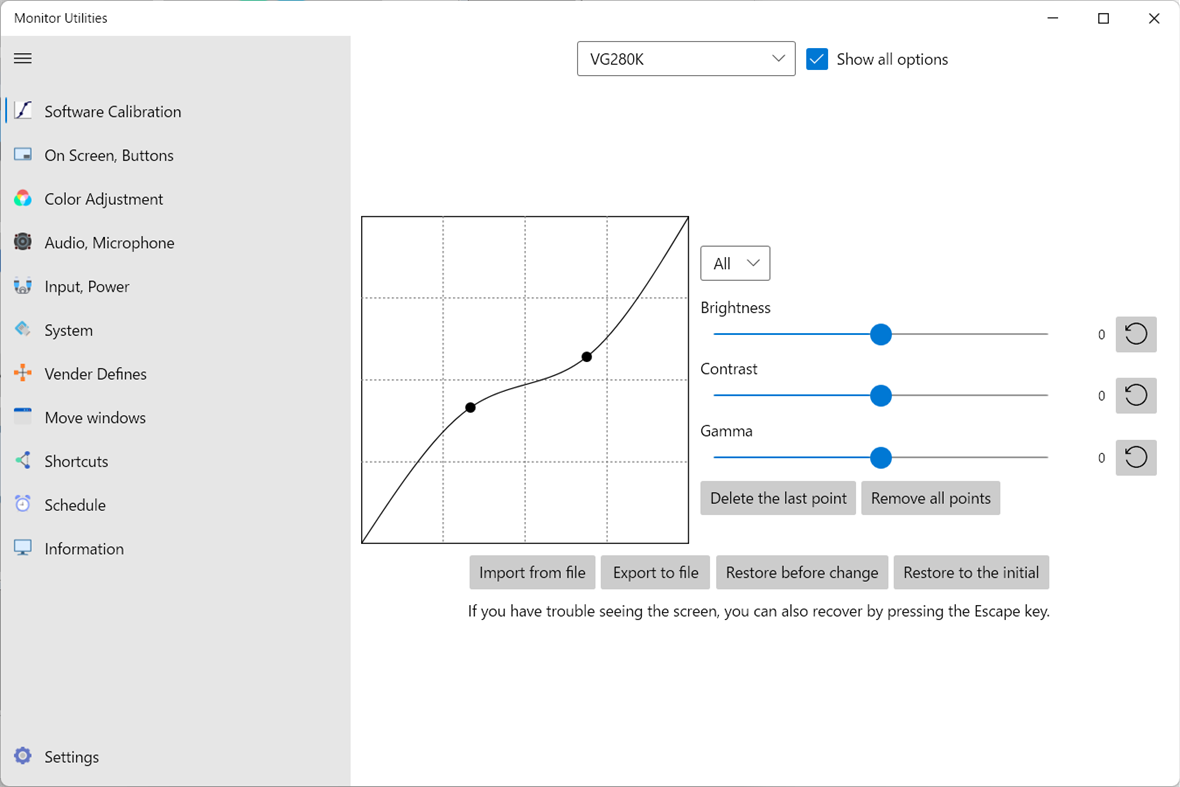Screen dimensions: 1180x787
Task: Open the dropdown above the Brightness slider
Action: click(735, 263)
